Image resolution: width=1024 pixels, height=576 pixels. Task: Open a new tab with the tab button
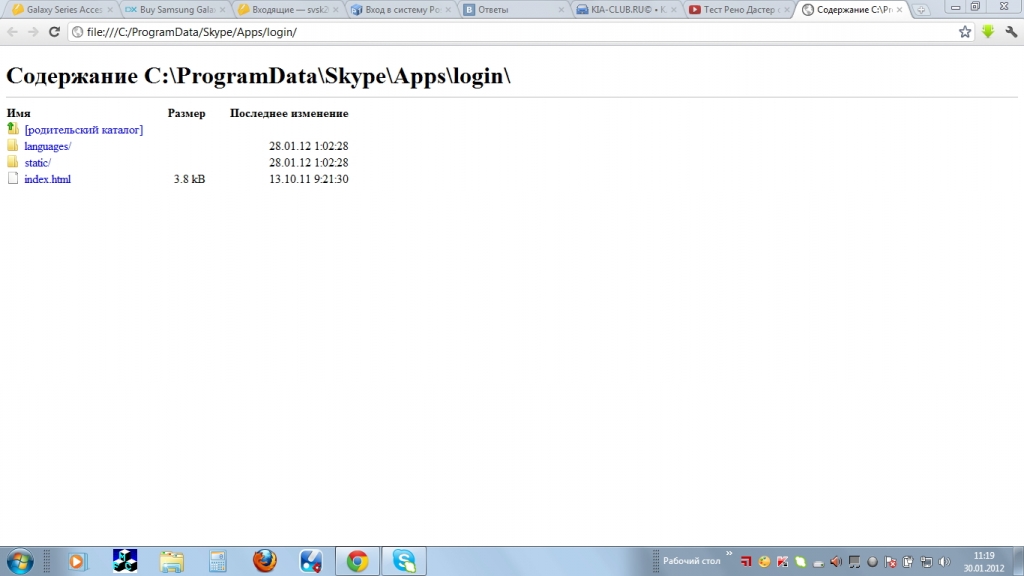pyautogui.click(x=921, y=10)
